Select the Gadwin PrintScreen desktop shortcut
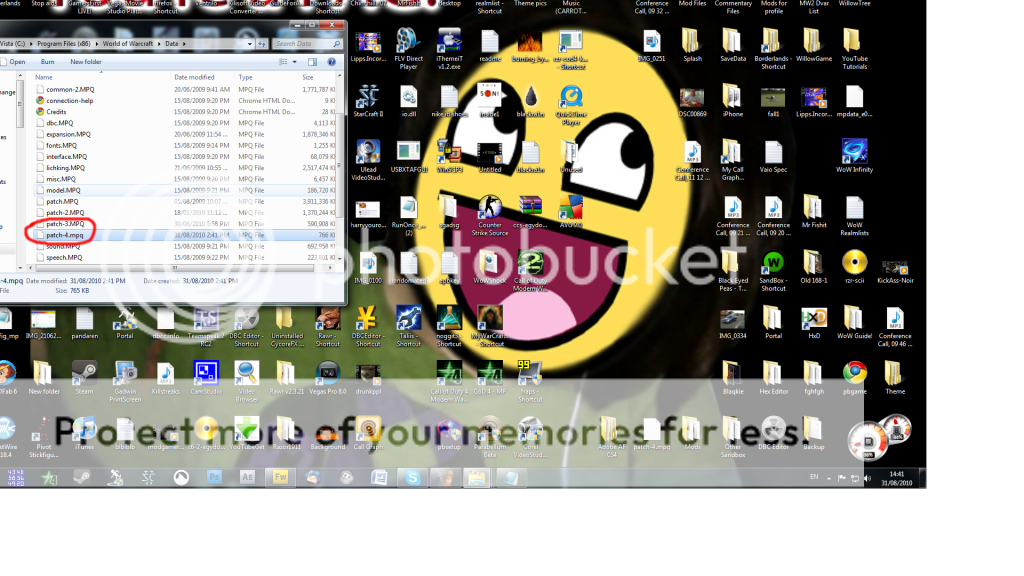The width and height of the screenshot is (1024, 576). 125,382
